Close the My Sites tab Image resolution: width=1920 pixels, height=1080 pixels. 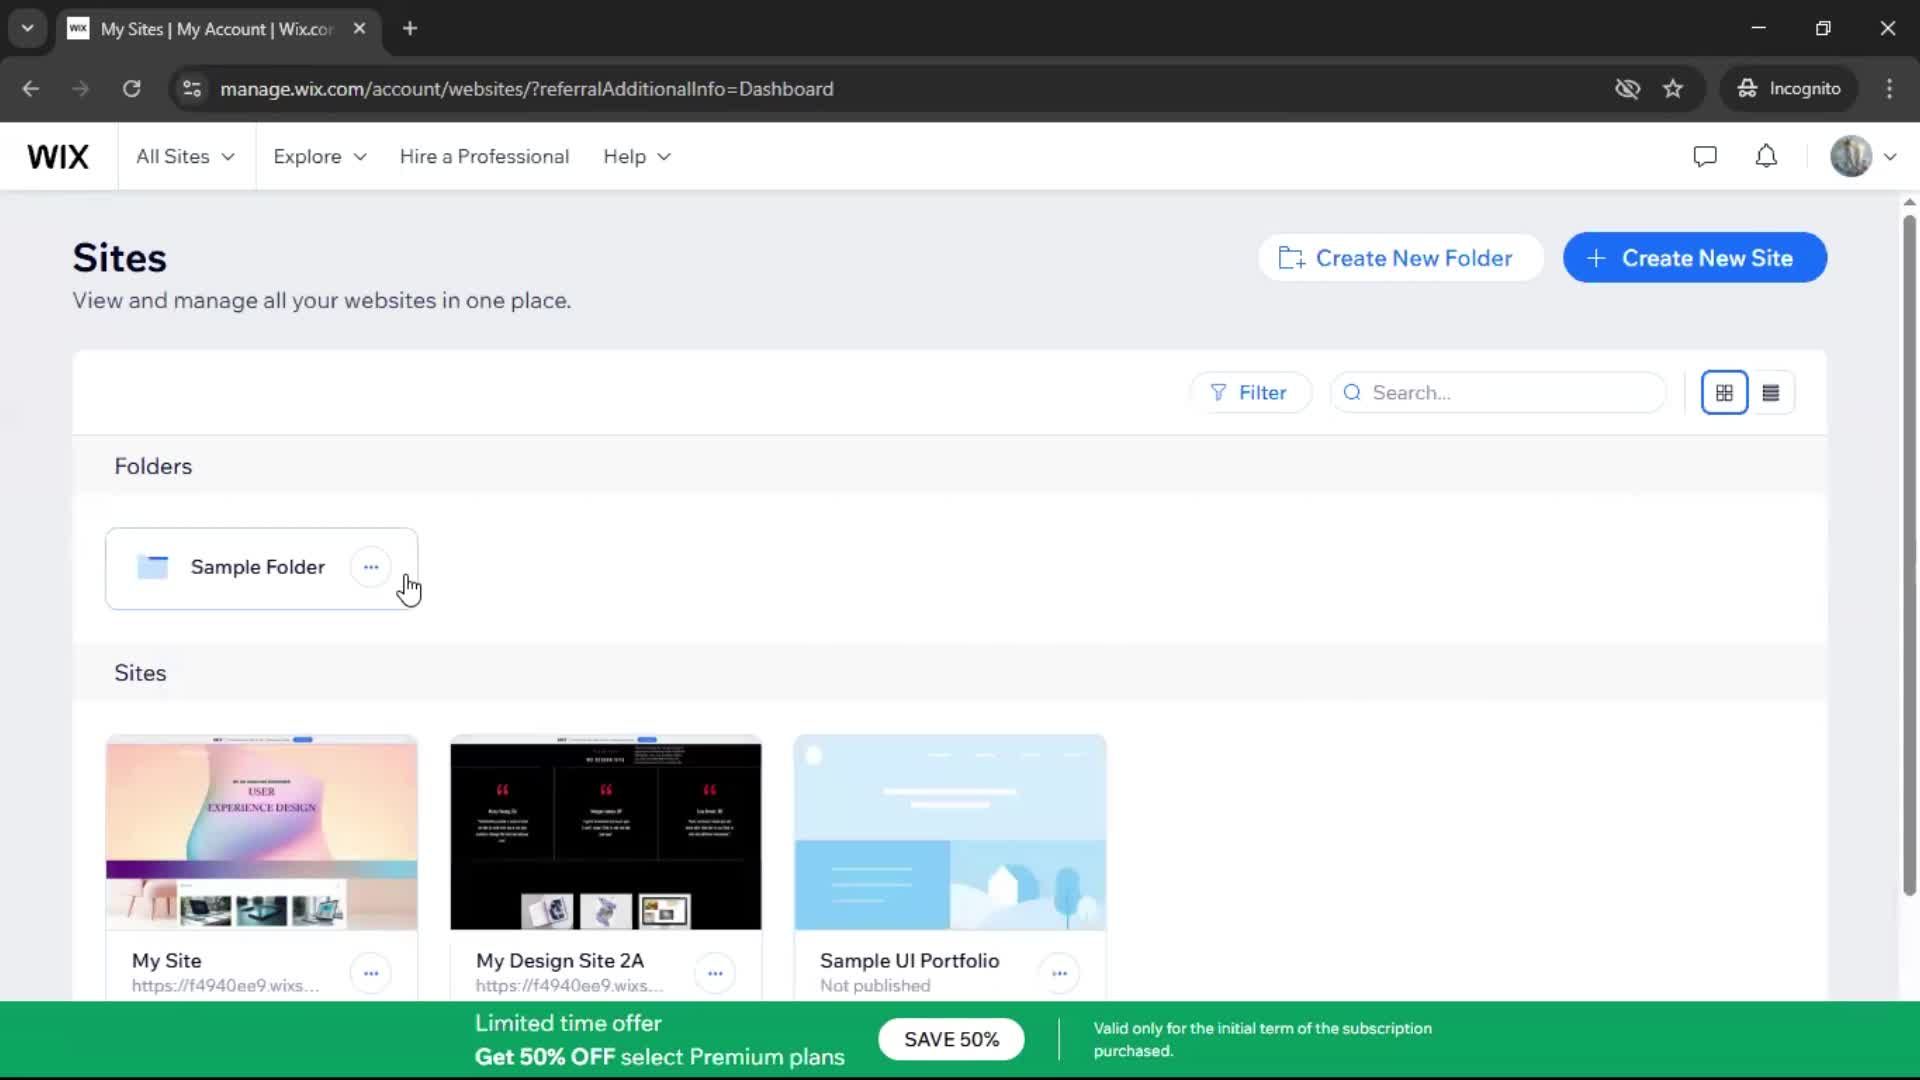point(360,29)
